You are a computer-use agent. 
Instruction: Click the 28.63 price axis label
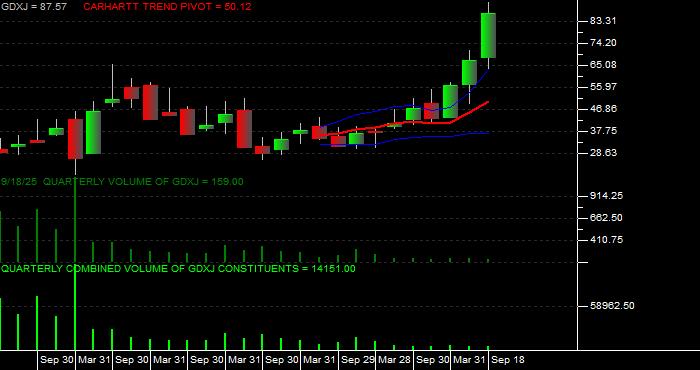[x=604, y=153]
